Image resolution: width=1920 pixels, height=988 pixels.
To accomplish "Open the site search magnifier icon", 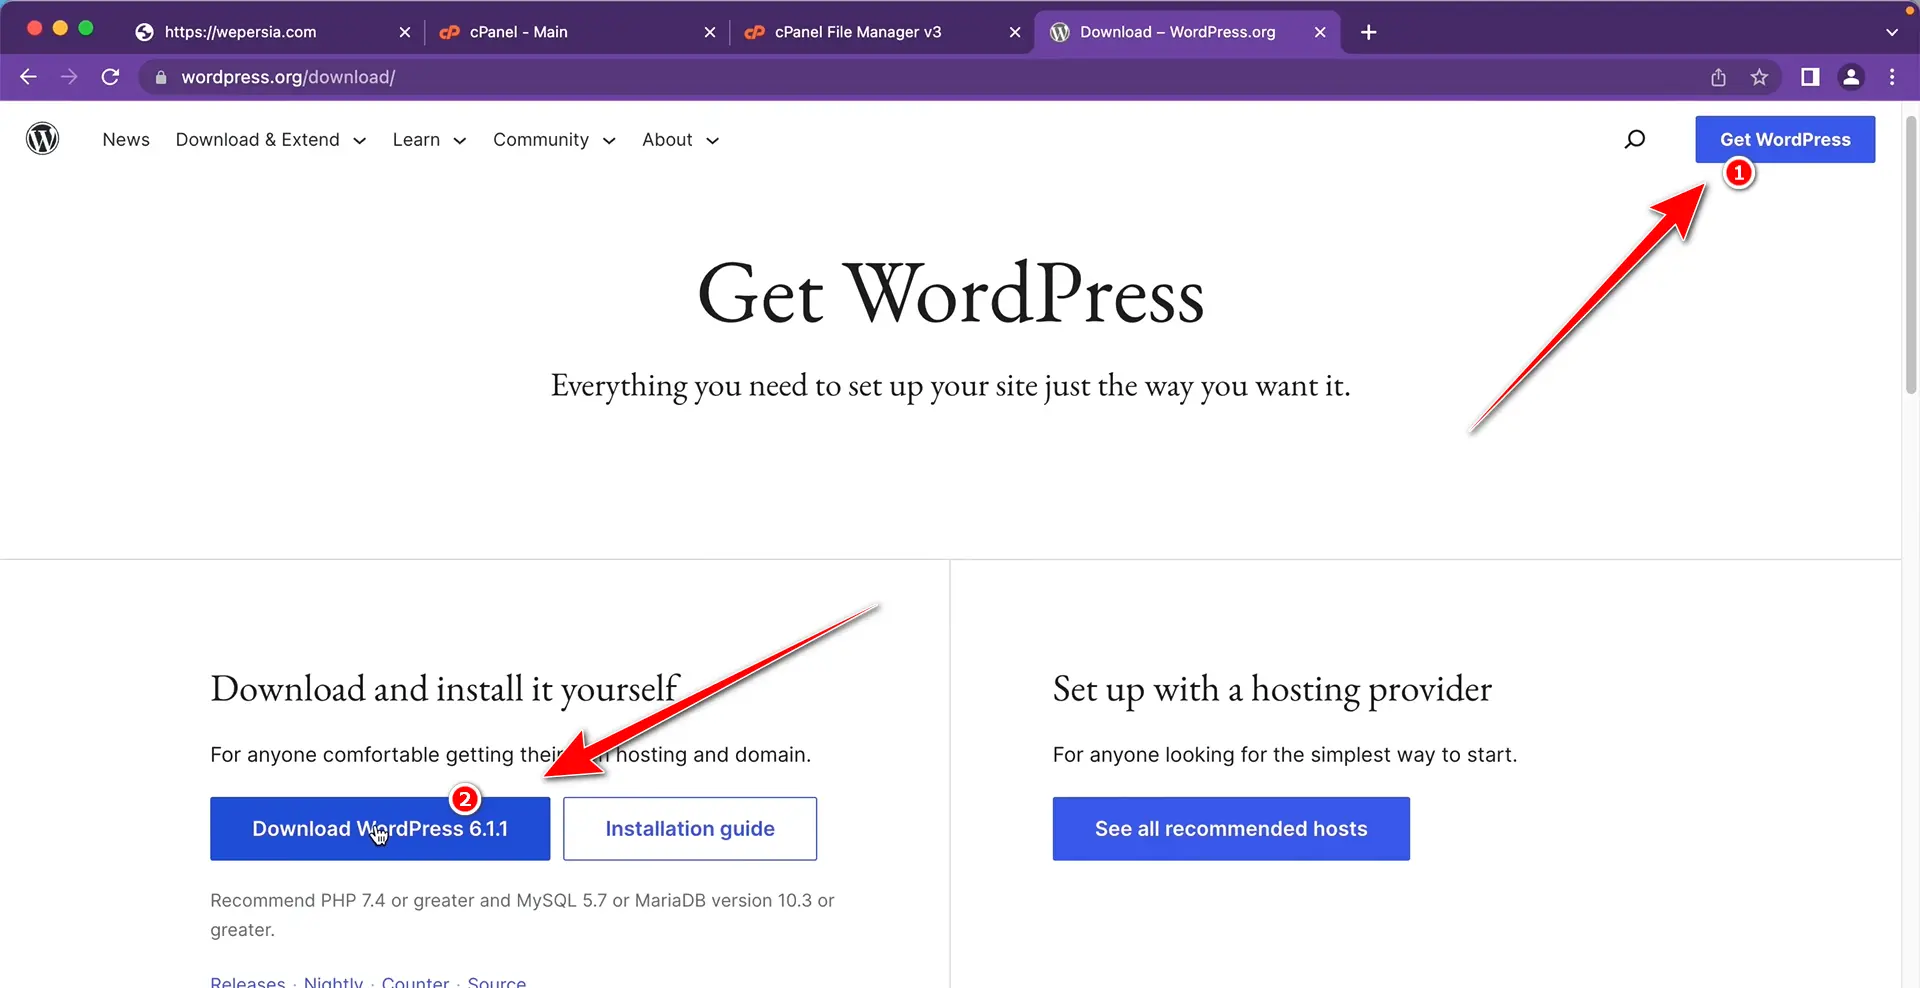I will point(1635,139).
